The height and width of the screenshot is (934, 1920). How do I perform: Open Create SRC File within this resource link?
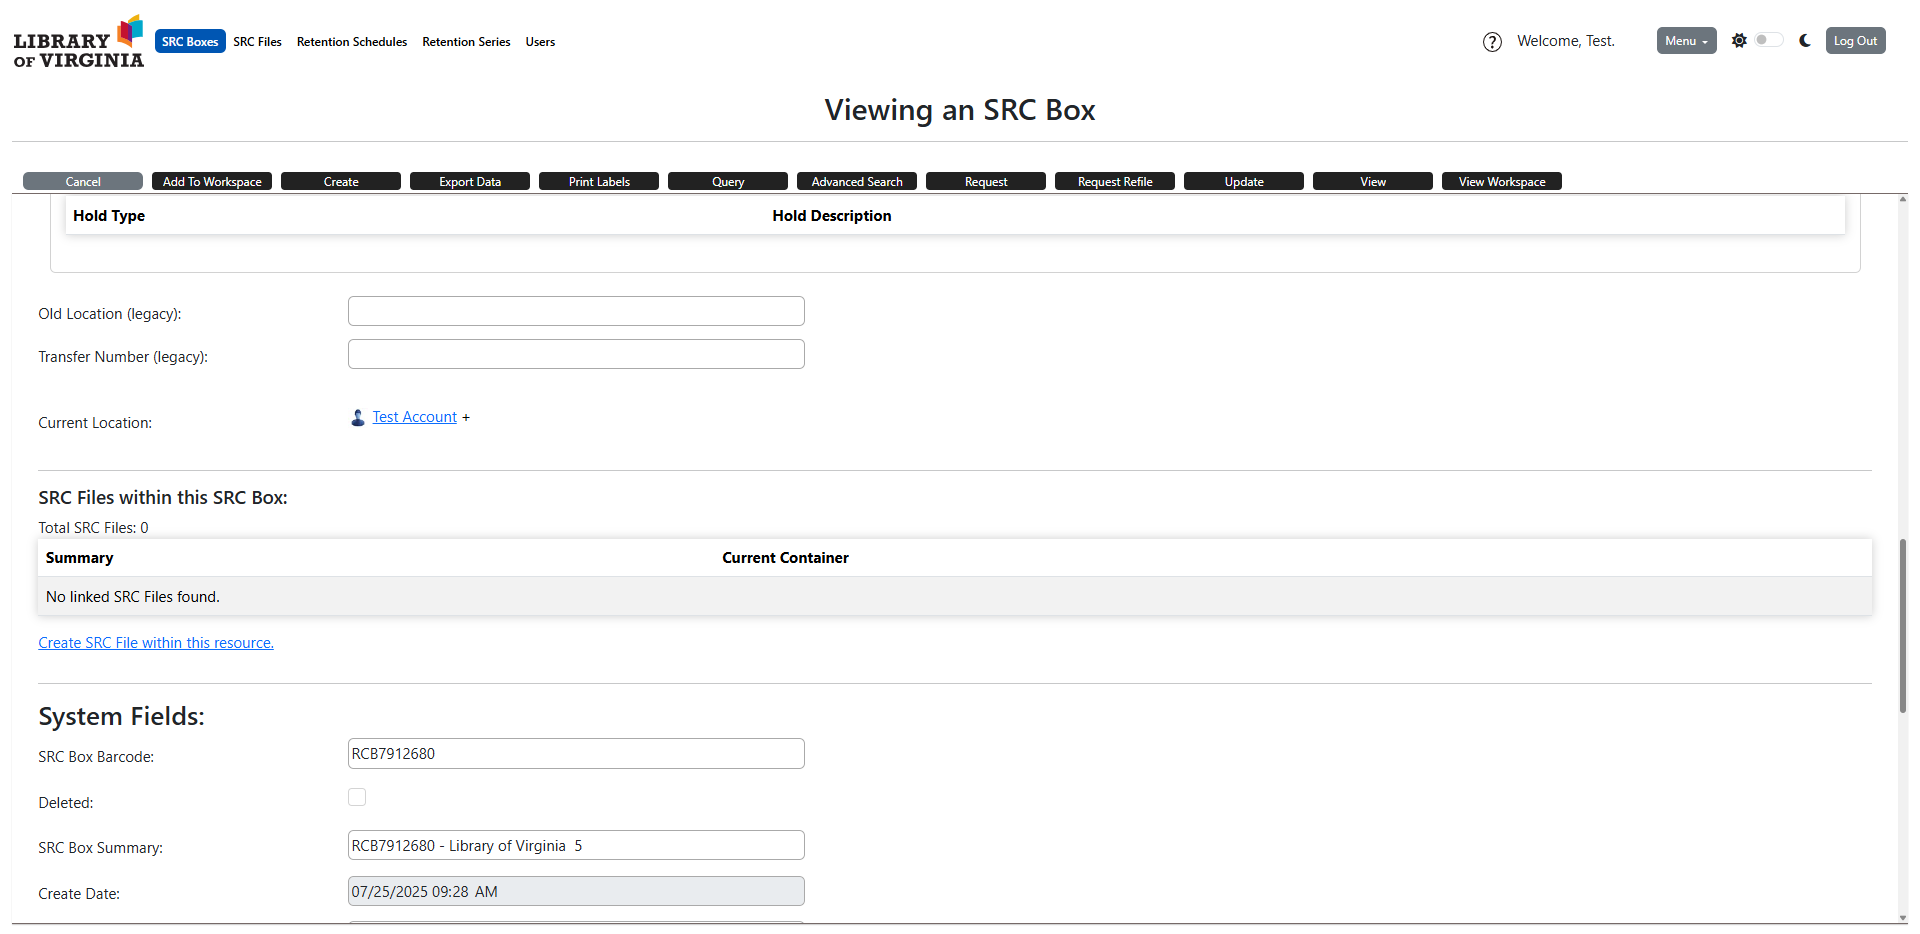pyautogui.click(x=156, y=643)
